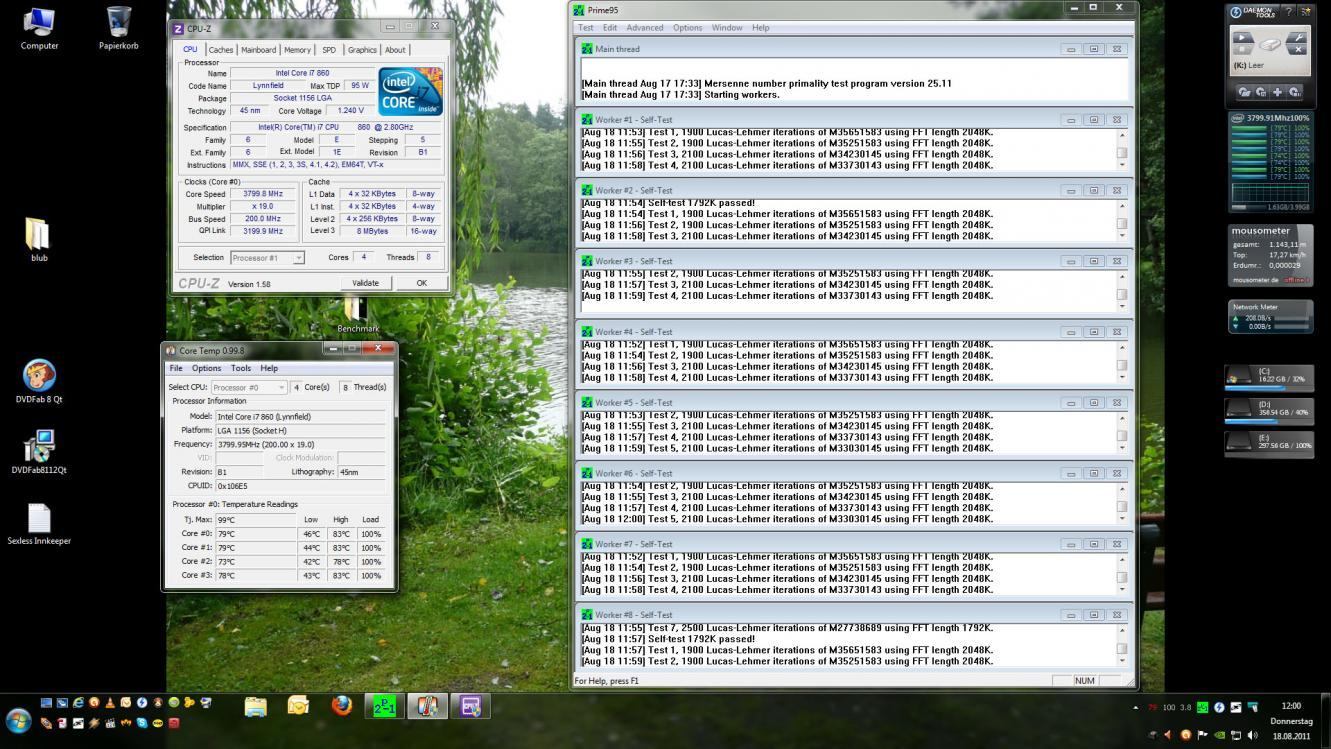This screenshot has width=1331, height=749.
Task: Click Worker #1 log scrollbar in Prime95
Action: pyautogui.click(x=1122, y=148)
